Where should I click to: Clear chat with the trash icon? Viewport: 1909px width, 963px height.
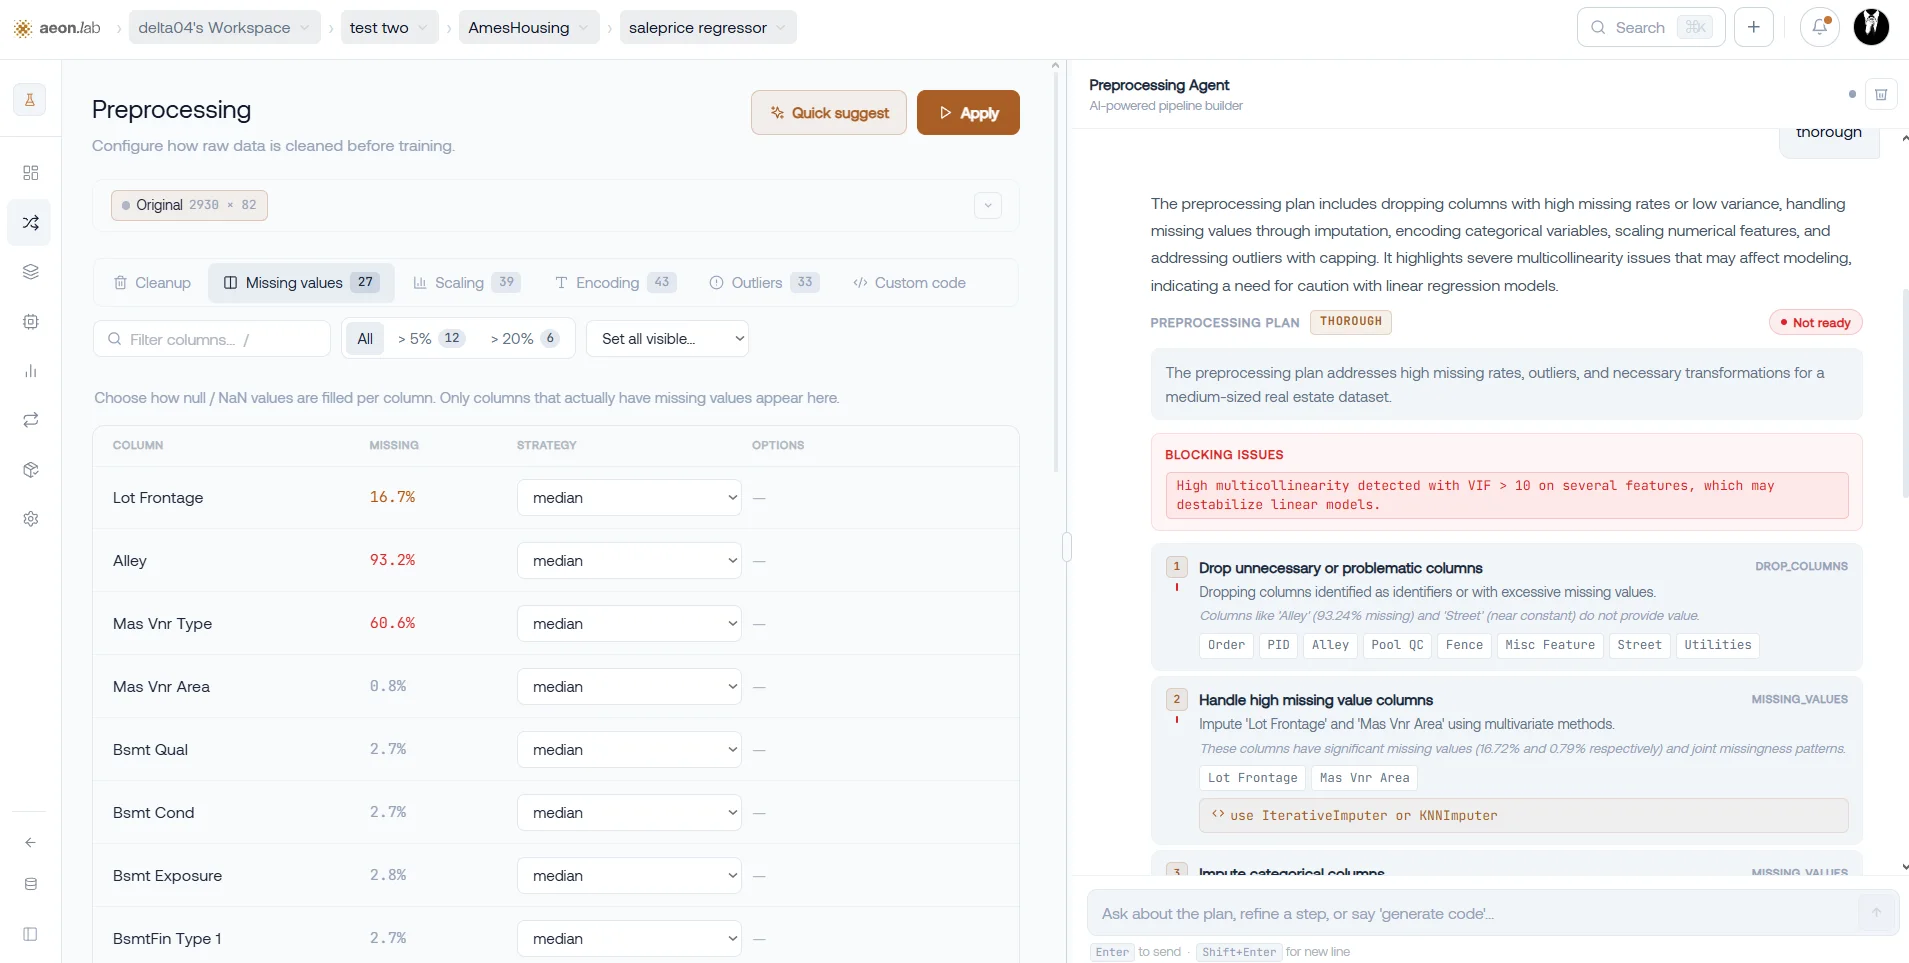(x=1881, y=94)
